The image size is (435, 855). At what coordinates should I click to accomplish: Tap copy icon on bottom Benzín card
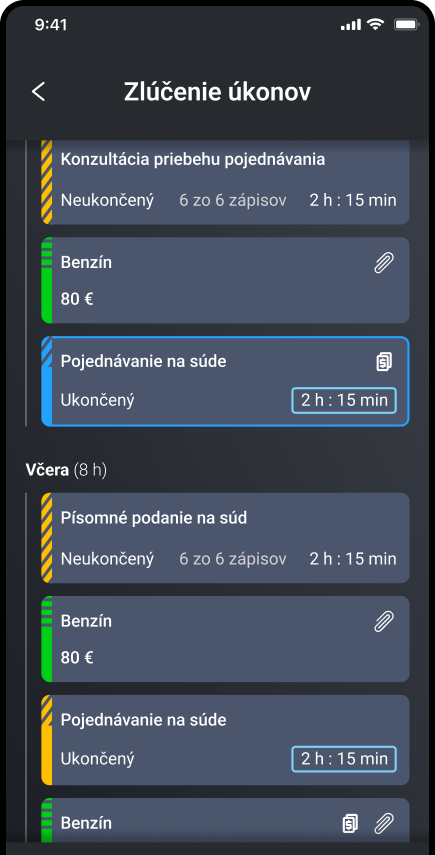[x=351, y=823]
